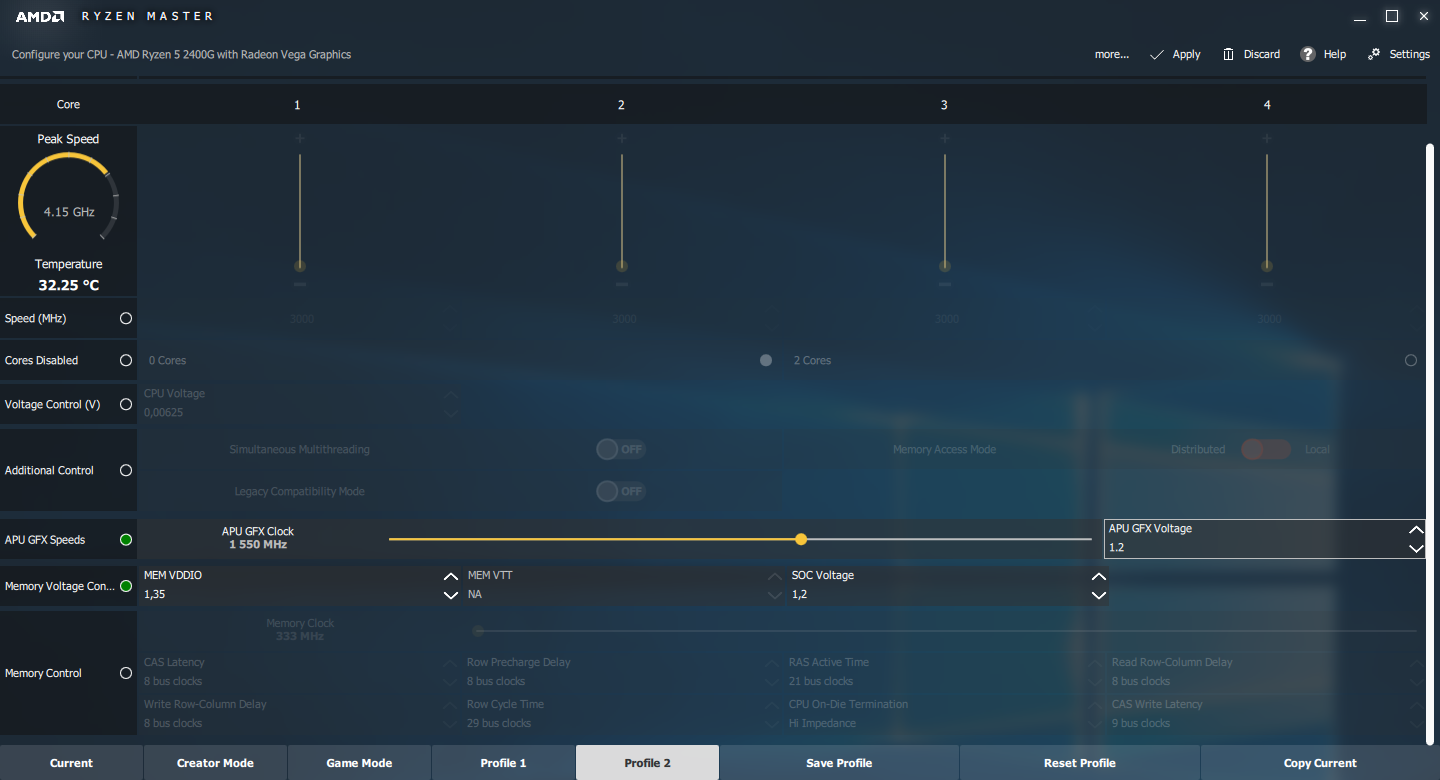The image size is (1440, 780).
Task: Click Memory Clock slider handle
Action: [x=478, y=631]
